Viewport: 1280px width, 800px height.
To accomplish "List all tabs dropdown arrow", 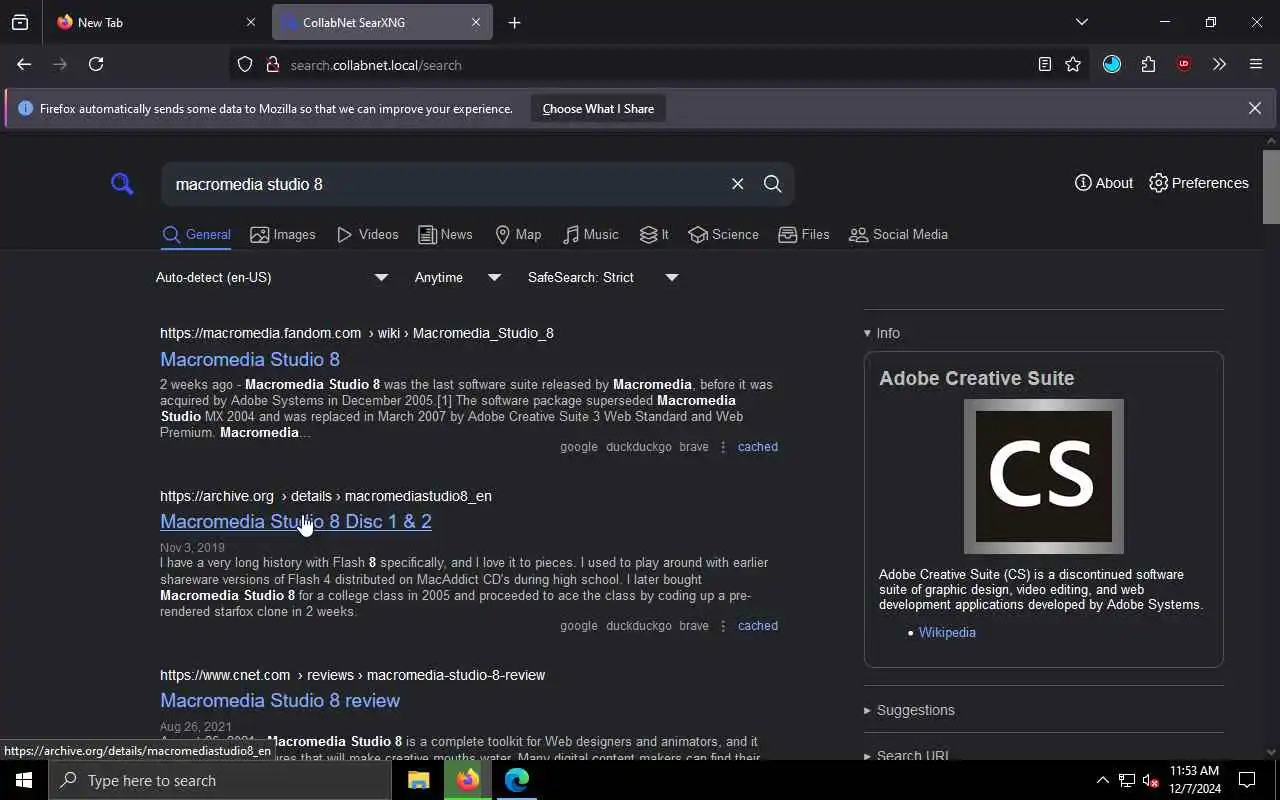I will (x=1081, y=22).
